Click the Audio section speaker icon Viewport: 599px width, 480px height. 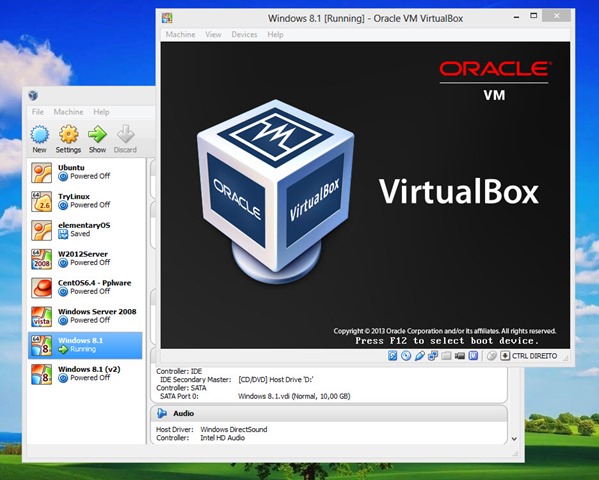pyautogui.click(x=162, y=413)
